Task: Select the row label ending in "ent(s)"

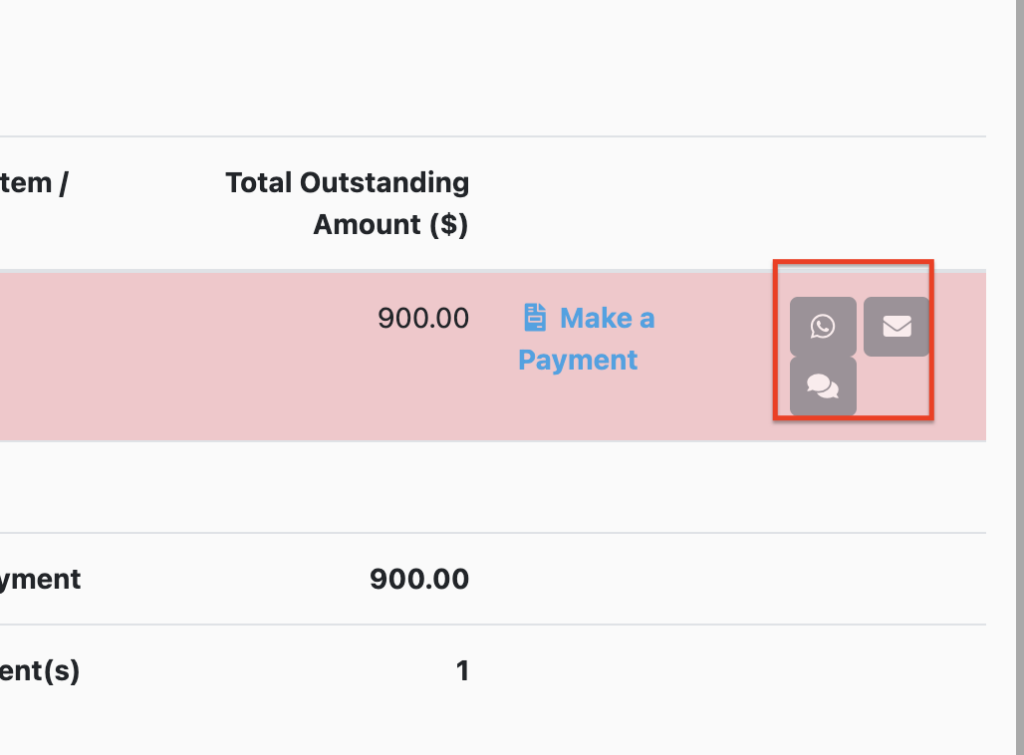Action: pos(40,671)
